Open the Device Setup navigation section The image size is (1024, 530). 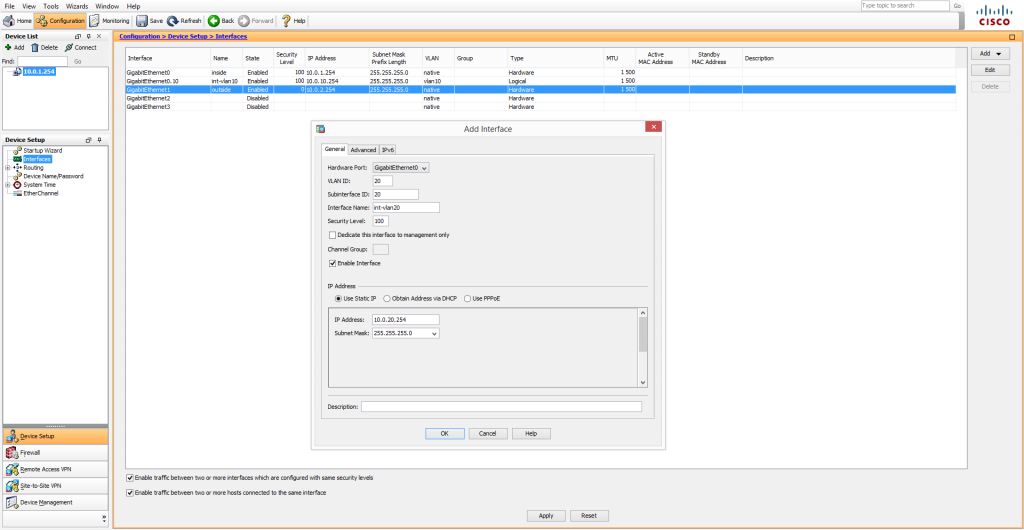(56, 436)
